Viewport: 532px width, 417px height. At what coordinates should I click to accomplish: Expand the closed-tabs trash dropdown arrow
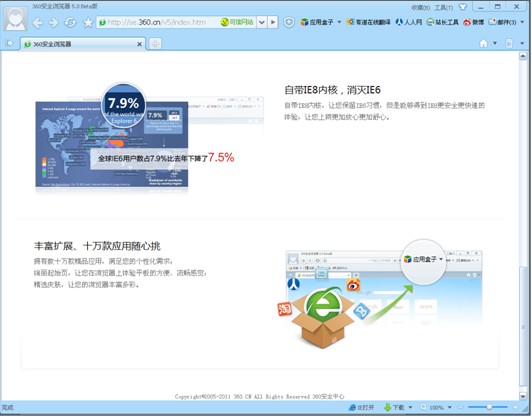522,43
